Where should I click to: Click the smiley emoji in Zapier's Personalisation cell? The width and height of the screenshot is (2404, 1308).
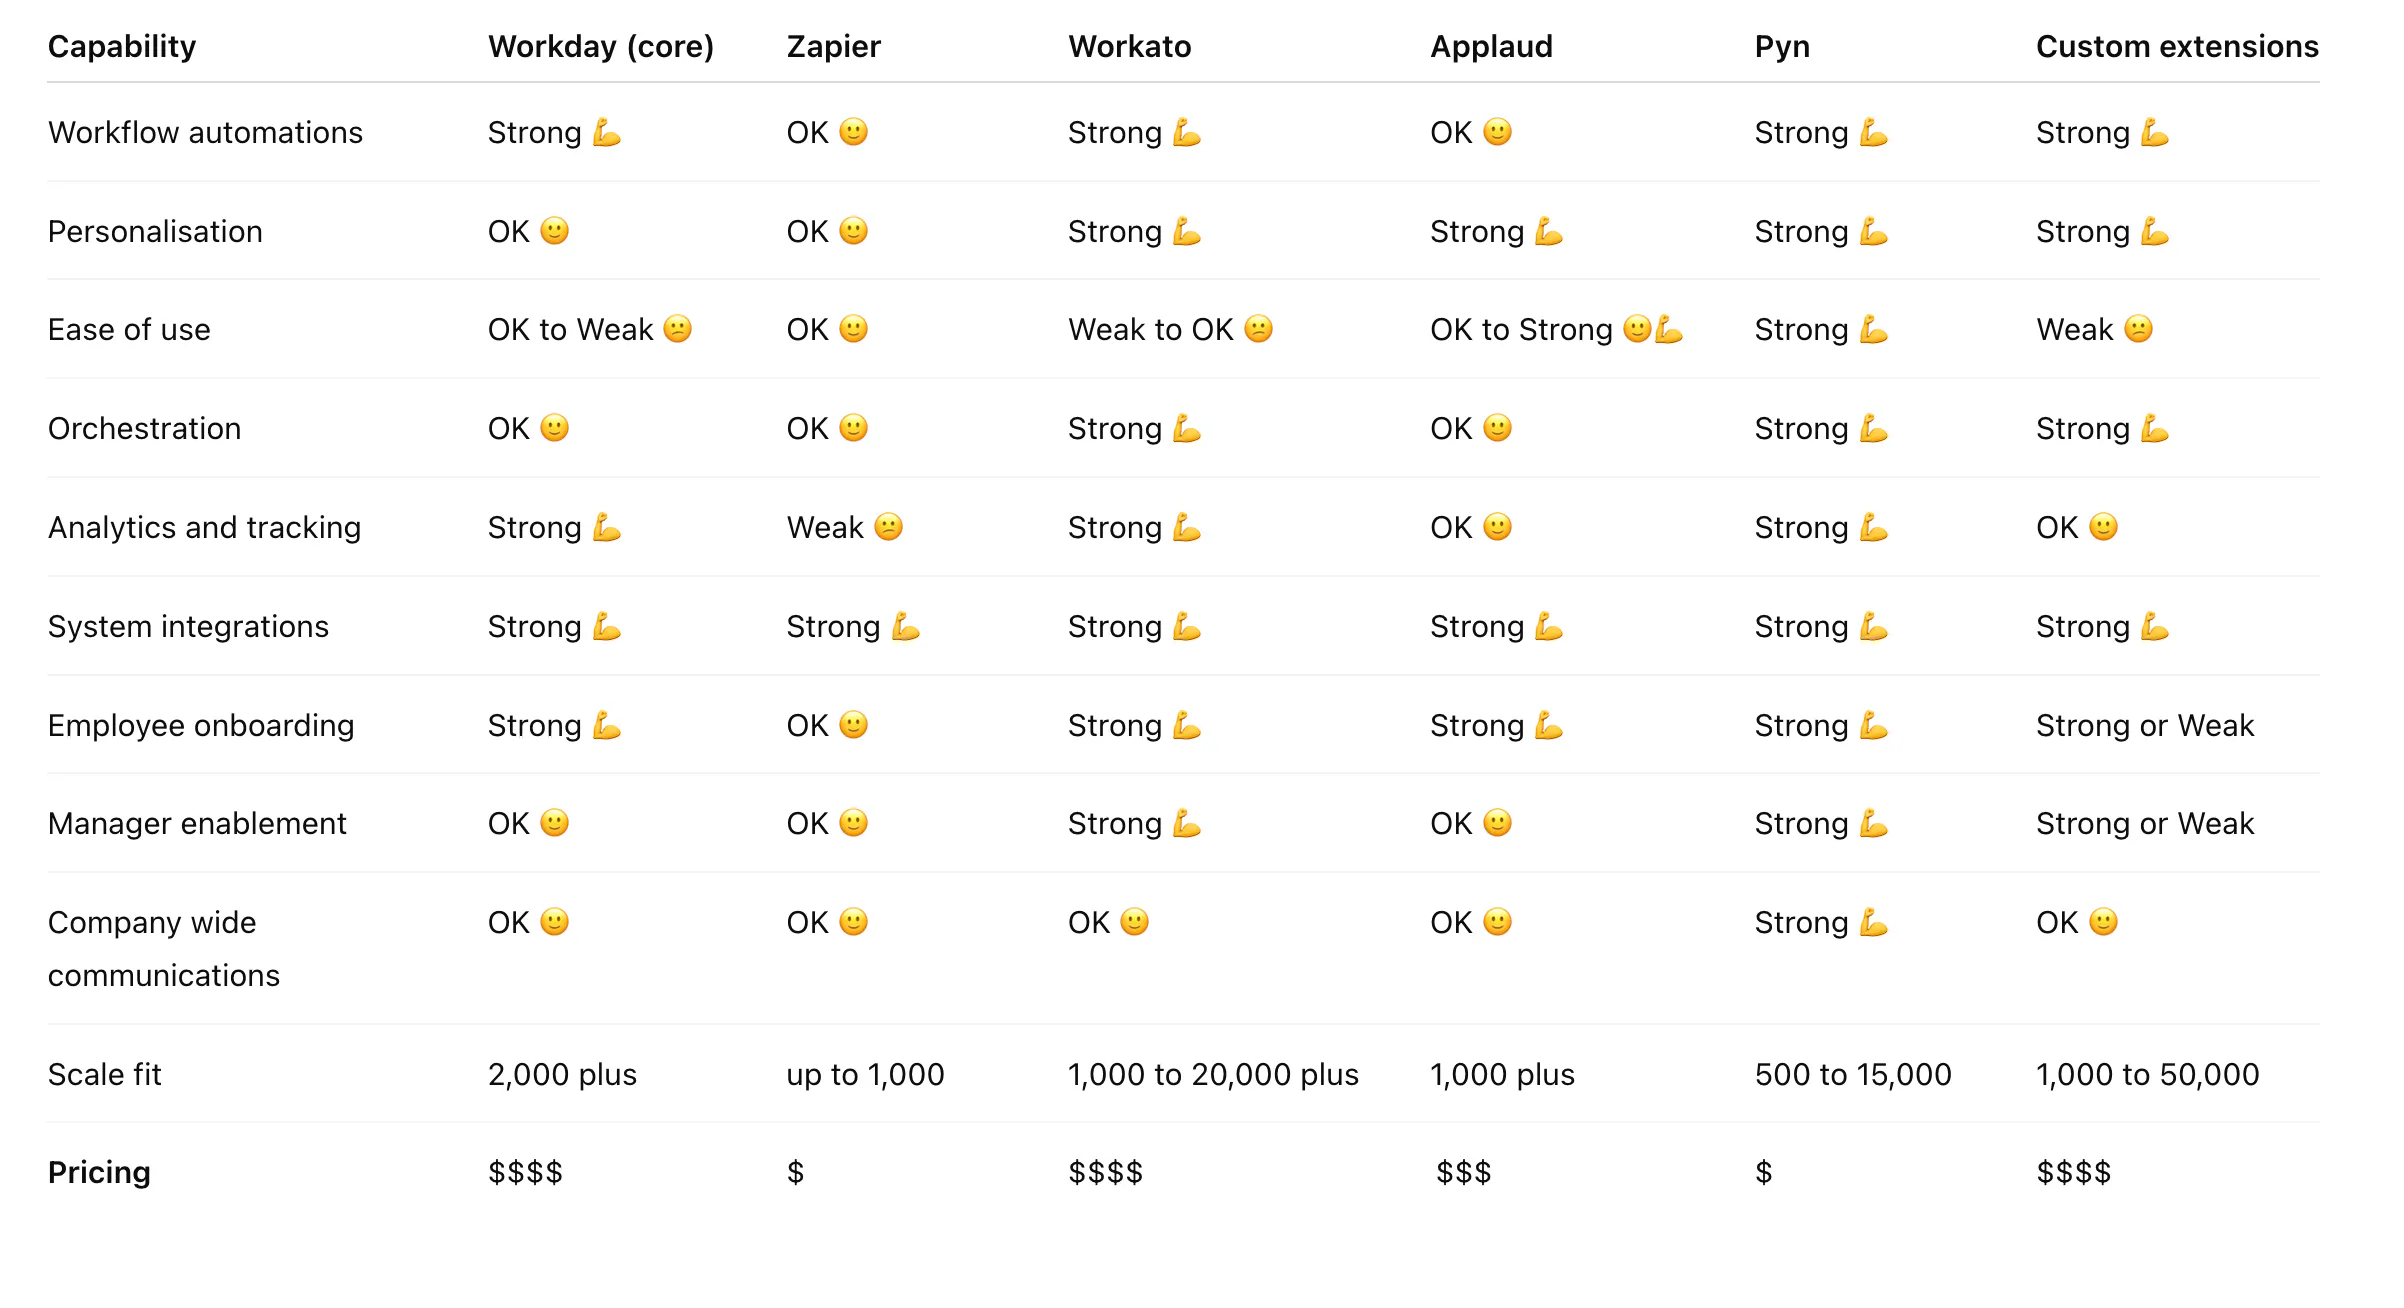click(853, 231)
